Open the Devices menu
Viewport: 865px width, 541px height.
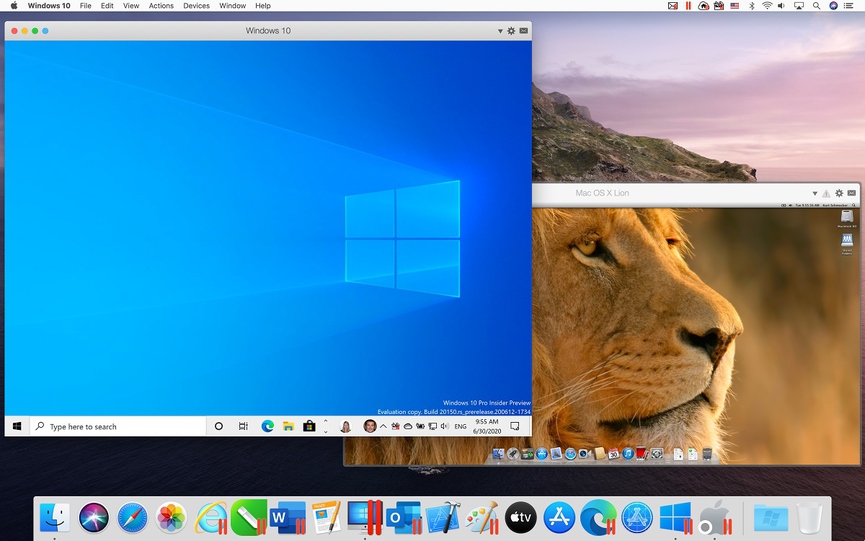point(196,6)
